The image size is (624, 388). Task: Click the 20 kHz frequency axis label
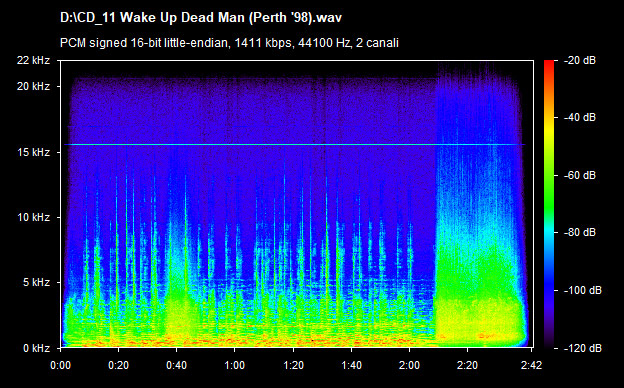pos(33,86)
